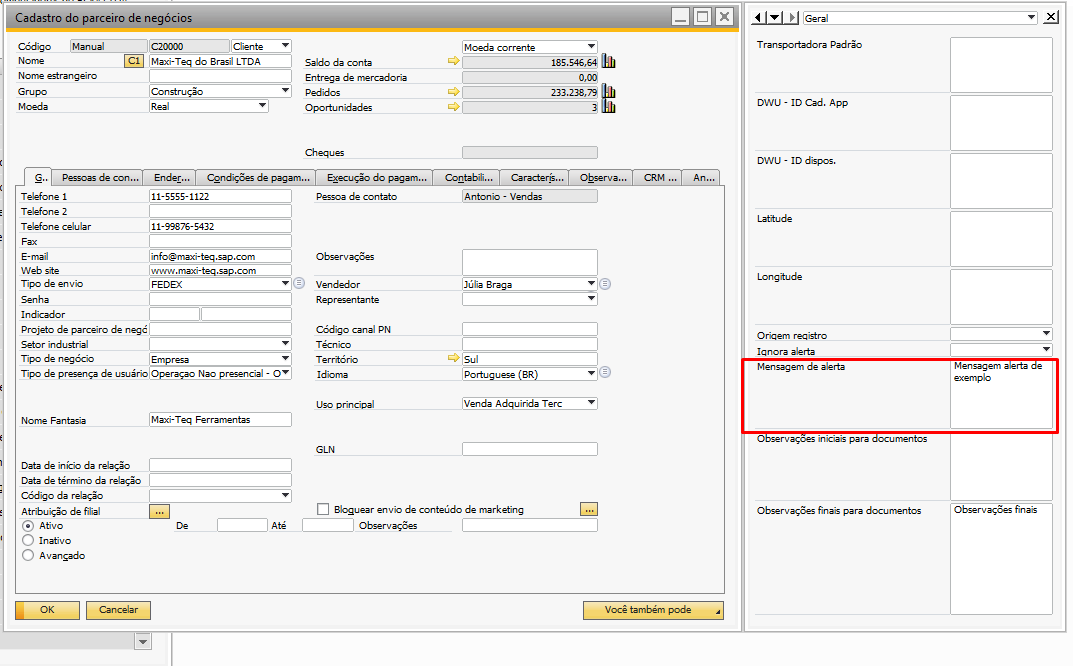
Task: Open the info icon beside Vendedor
Action: click(605, 284)
